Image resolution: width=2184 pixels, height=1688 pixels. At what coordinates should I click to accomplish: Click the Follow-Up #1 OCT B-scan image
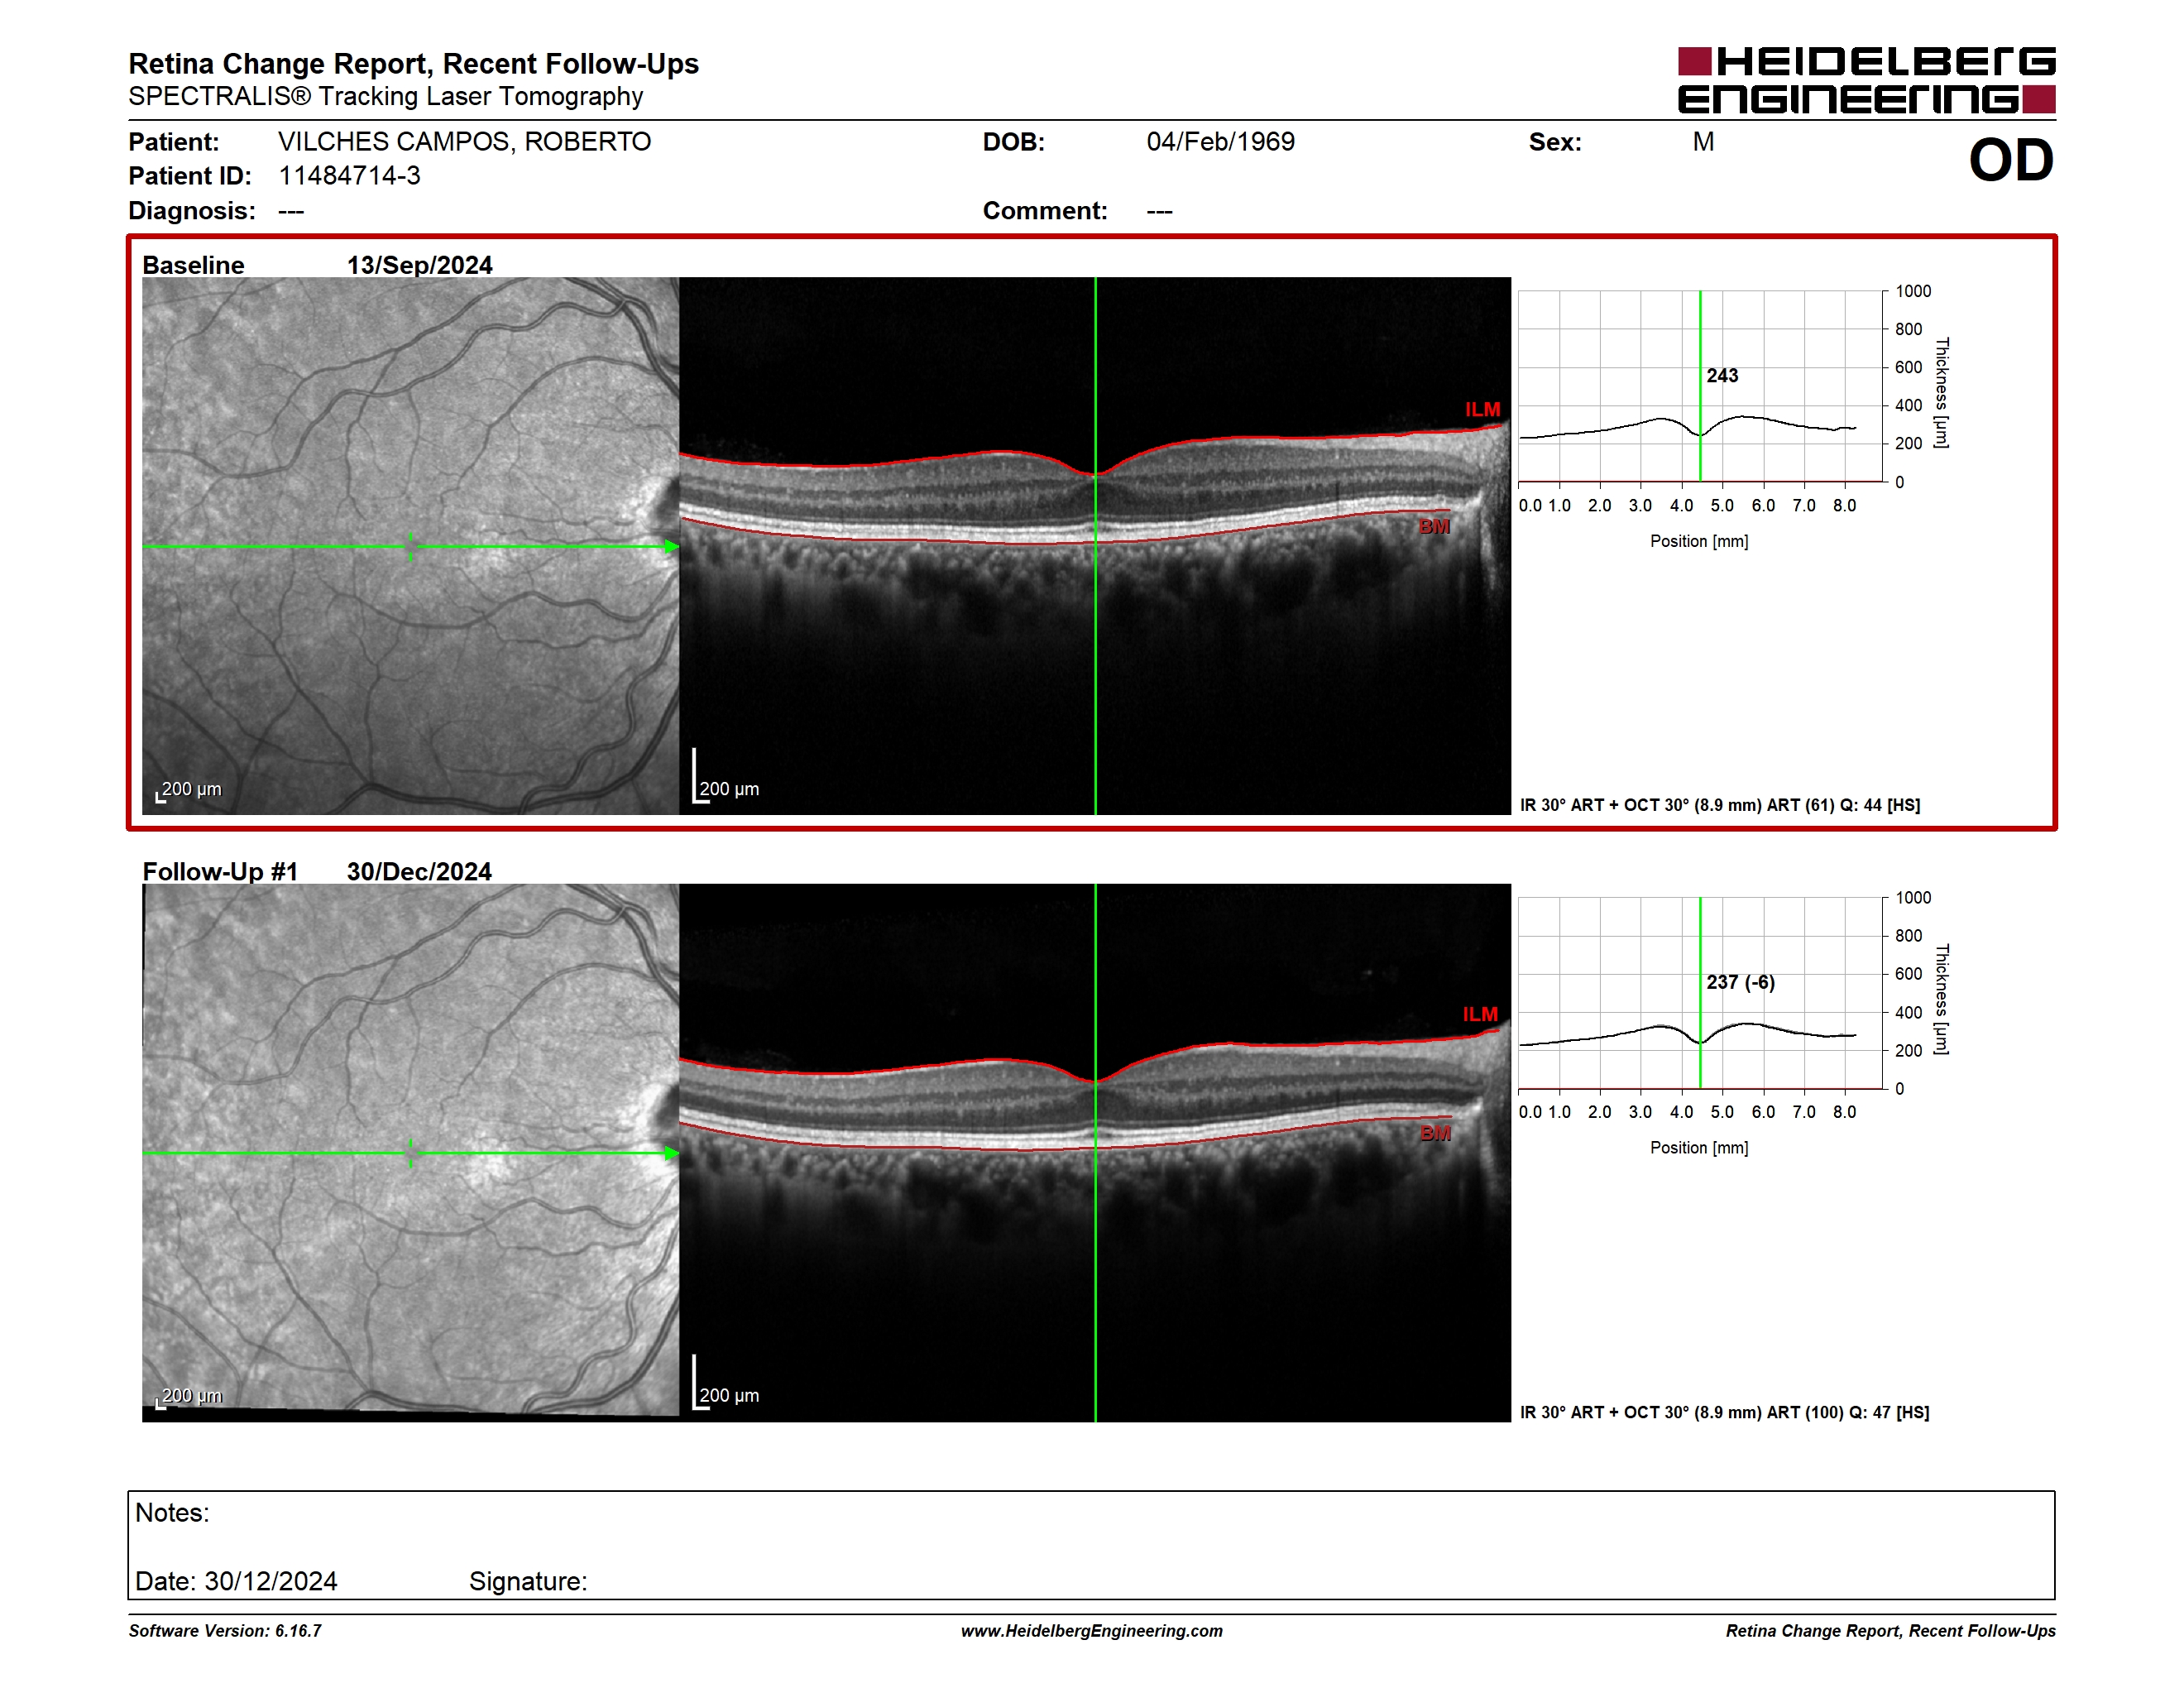(1095, 1152)
